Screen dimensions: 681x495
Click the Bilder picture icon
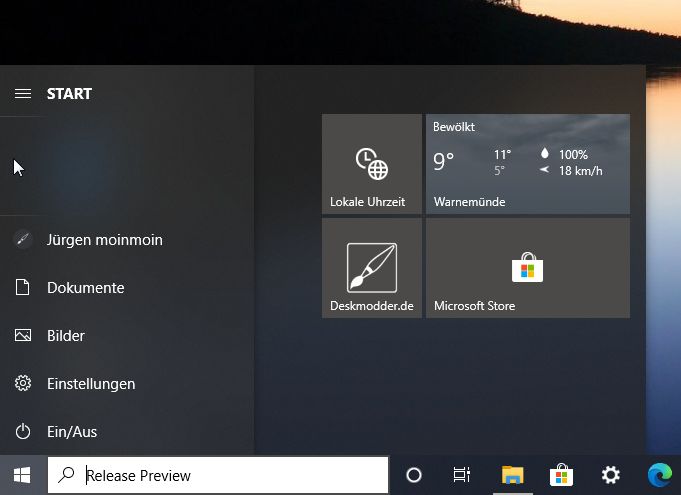tap(23, 336)
